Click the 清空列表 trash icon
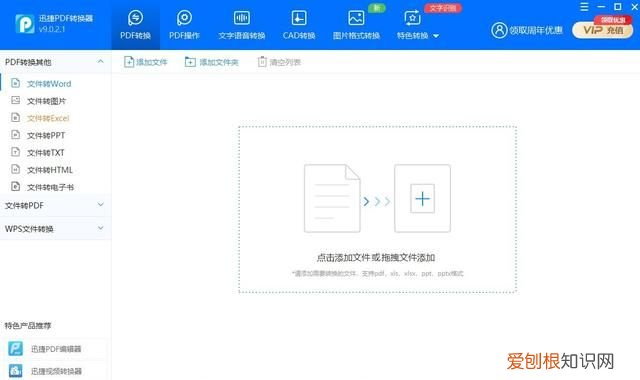The image size is (640, 380). click(262, 62)
